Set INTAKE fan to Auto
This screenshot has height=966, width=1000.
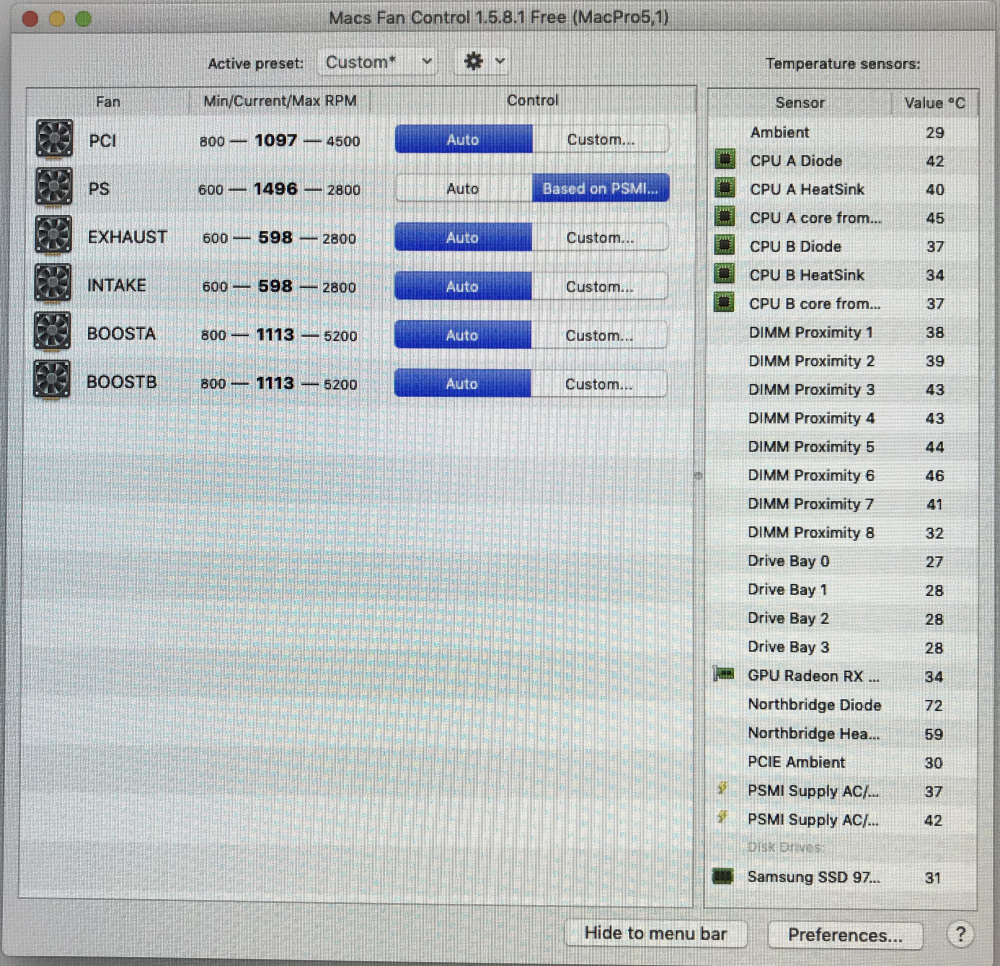[462, 286]
